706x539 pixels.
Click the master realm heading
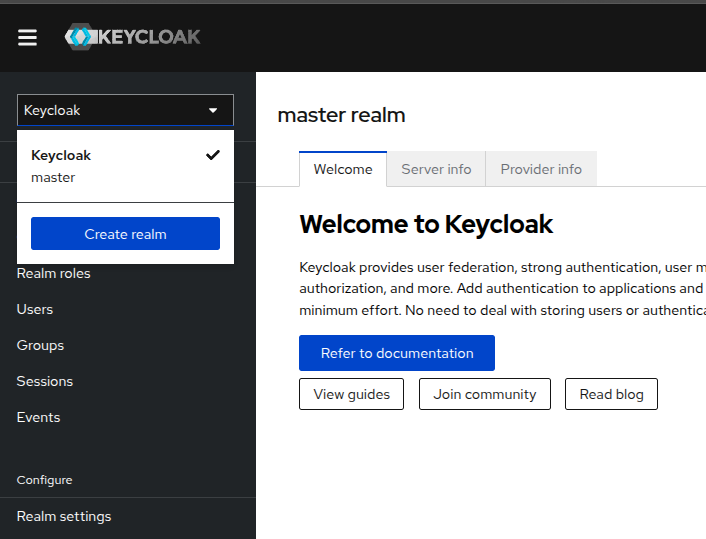[x=341, y=115]
